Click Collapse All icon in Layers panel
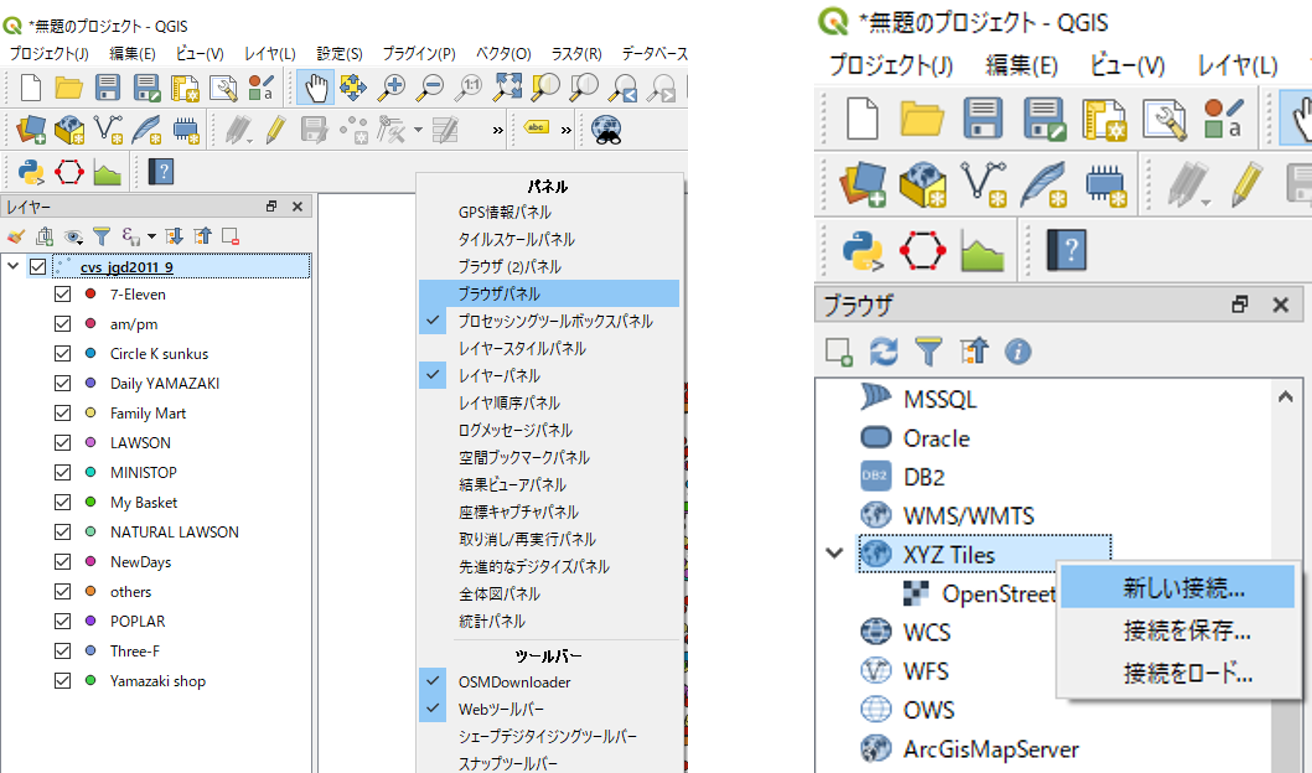 click(x=203, y=236)
